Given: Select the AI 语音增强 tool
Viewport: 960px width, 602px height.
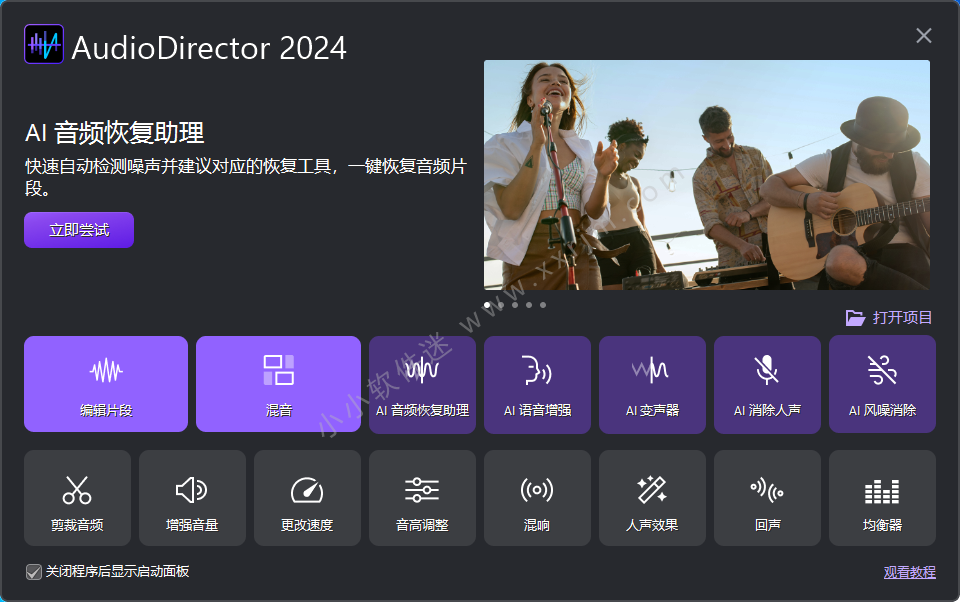Looking at the screenshot, I should coord(537,383).
